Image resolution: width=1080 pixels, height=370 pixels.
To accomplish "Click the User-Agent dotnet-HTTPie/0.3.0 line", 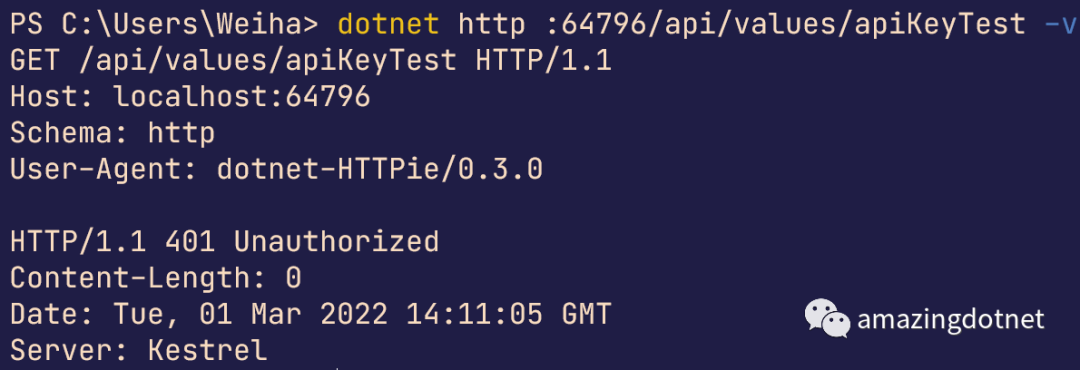I will (x=277, y=169).
